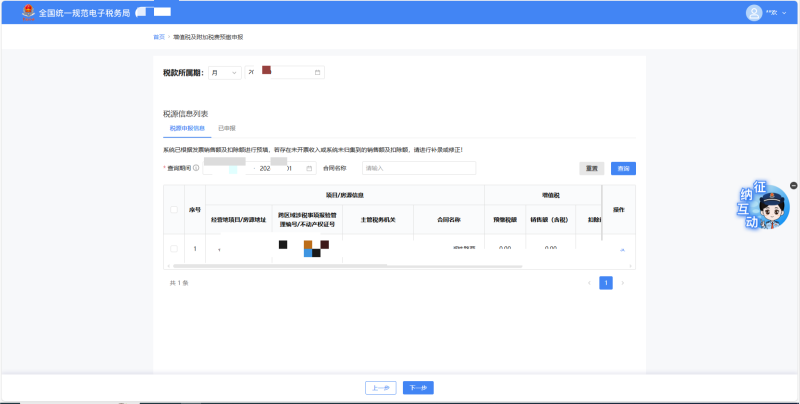This screenshot has height=404, width=800.
Task: Dismiss the 征纳互动 widget with minus icon
Action: click(x=793, y=185)
